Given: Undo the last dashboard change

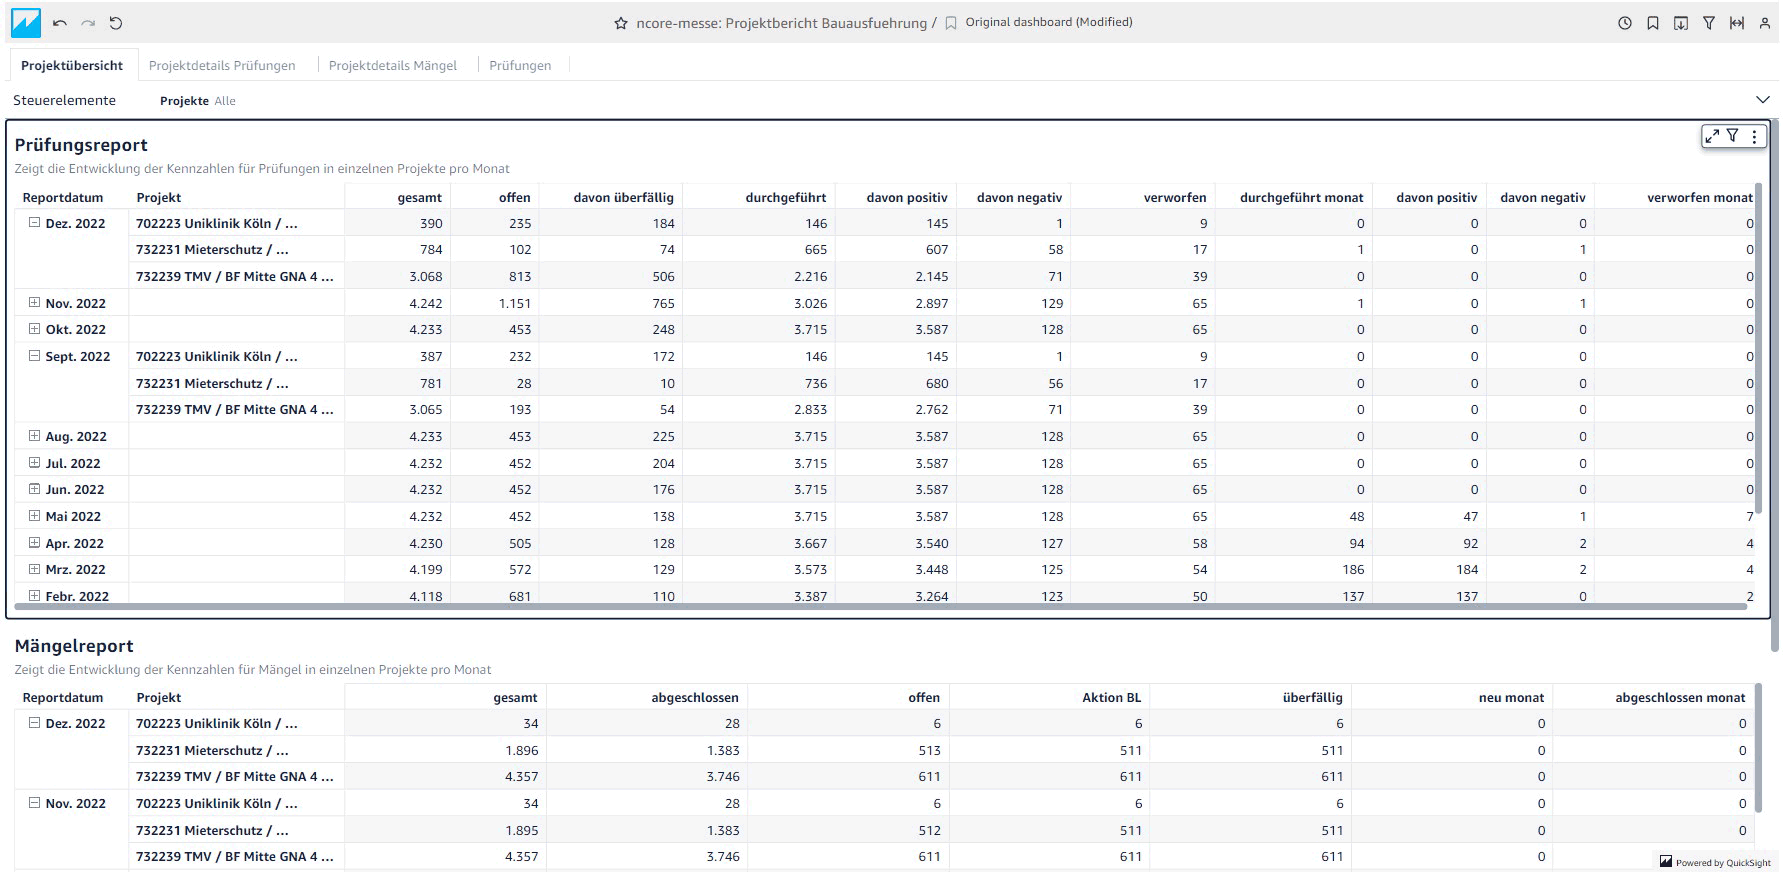Looking at the screenshot, I should tap(60, 23).
